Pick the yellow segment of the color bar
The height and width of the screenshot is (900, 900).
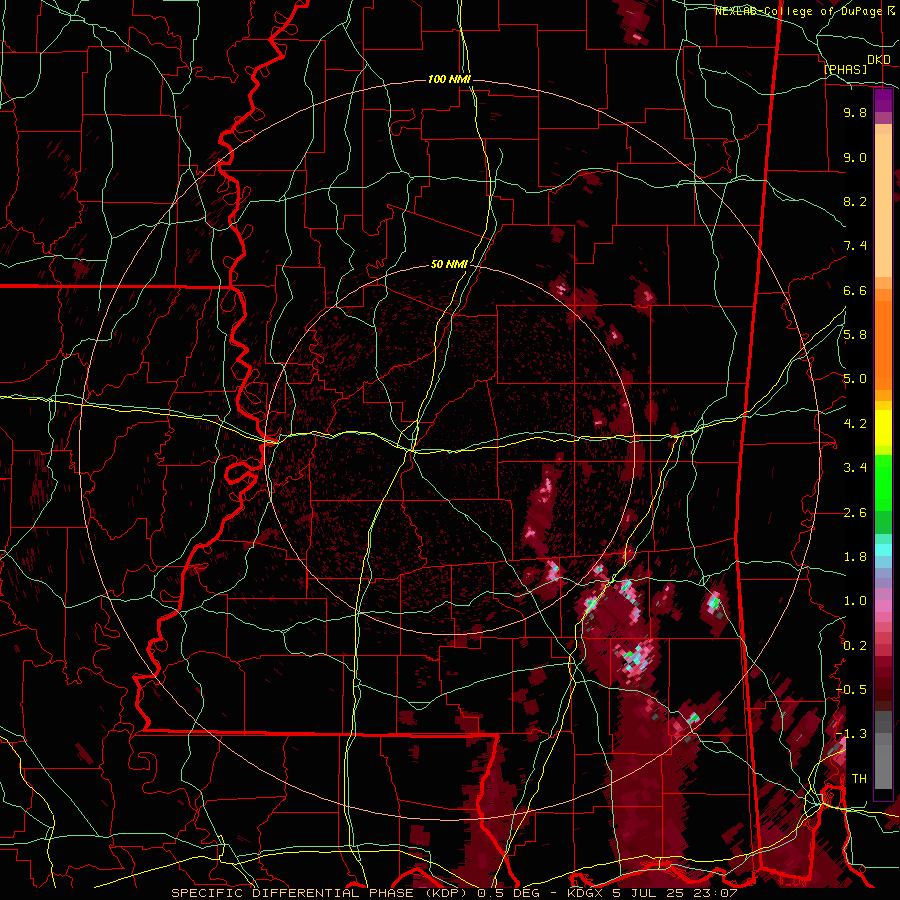pyautogui.click(x=883, y=428)
